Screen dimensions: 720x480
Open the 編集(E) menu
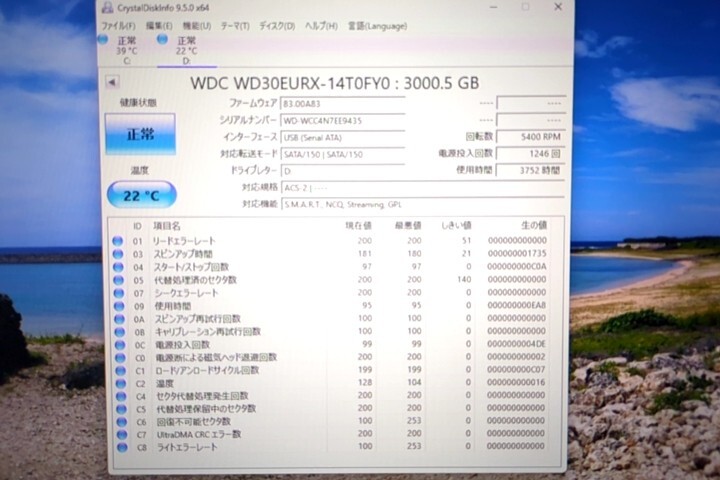[x=159, y=26]
